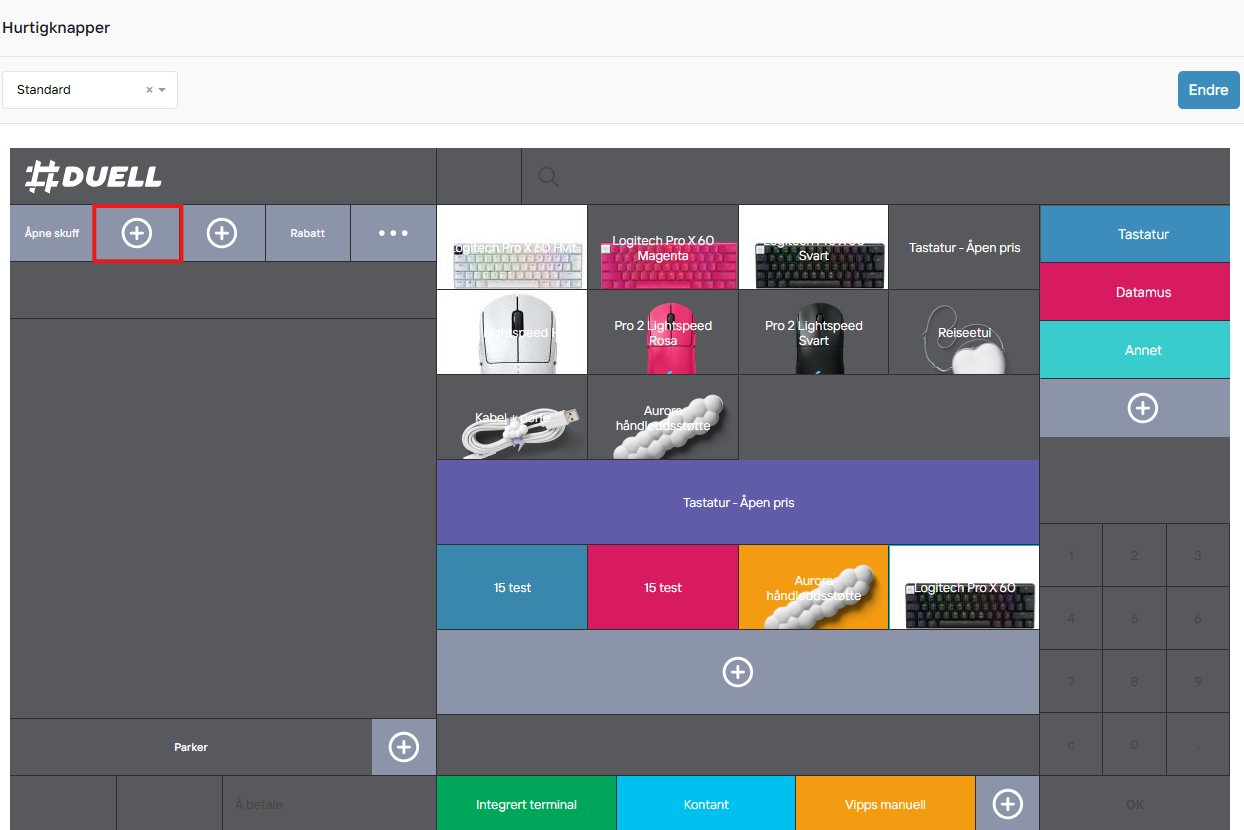
Task: Open the Datamus category
Action: (1135, 292)
